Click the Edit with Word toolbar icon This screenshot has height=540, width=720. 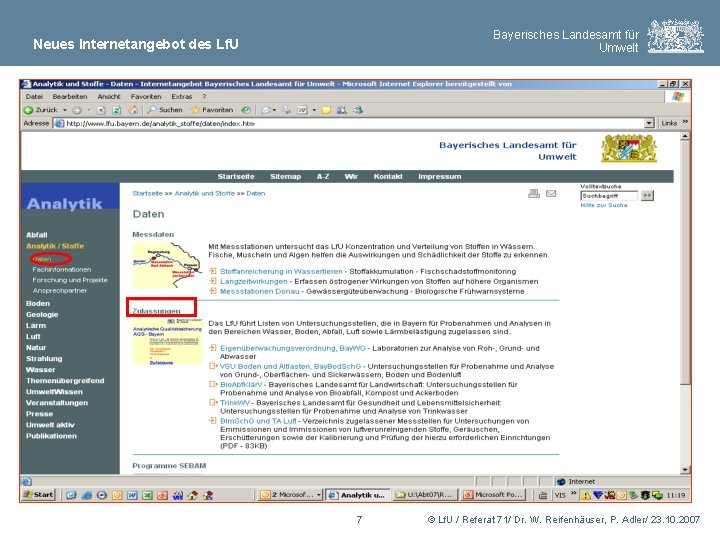(303, 110)
